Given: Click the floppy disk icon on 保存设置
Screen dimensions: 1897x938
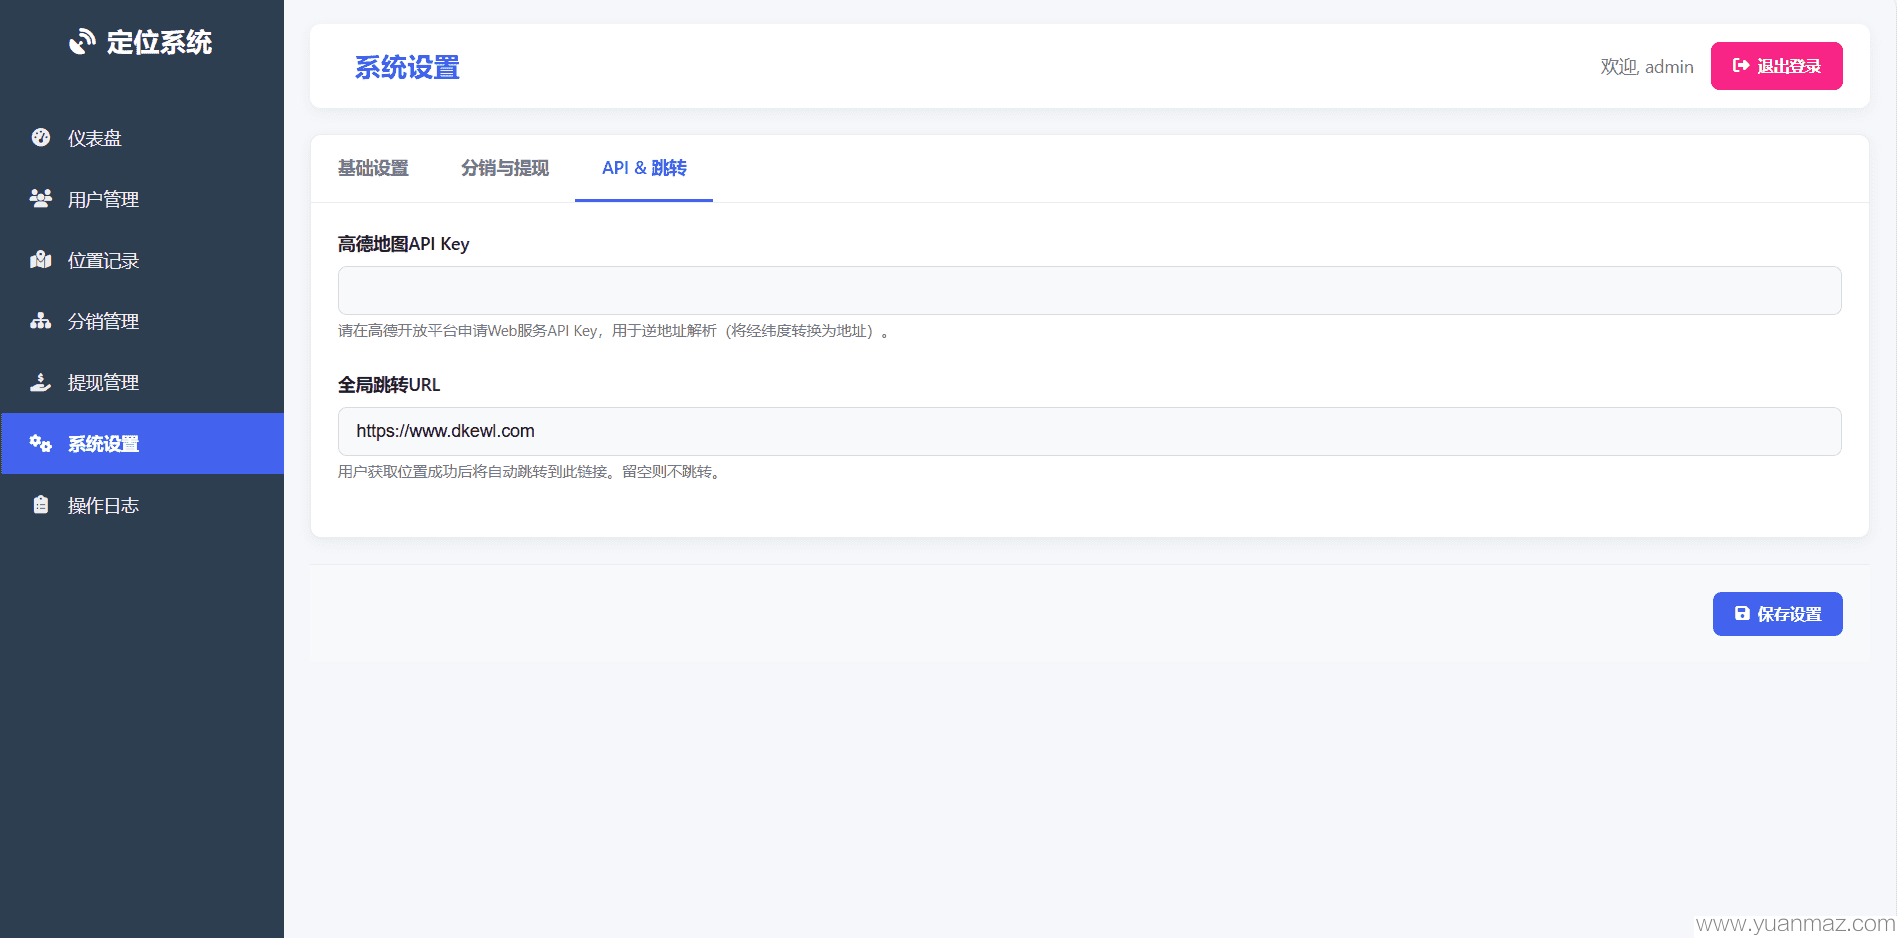Looking at the screenshot, I should (1742, 614).
